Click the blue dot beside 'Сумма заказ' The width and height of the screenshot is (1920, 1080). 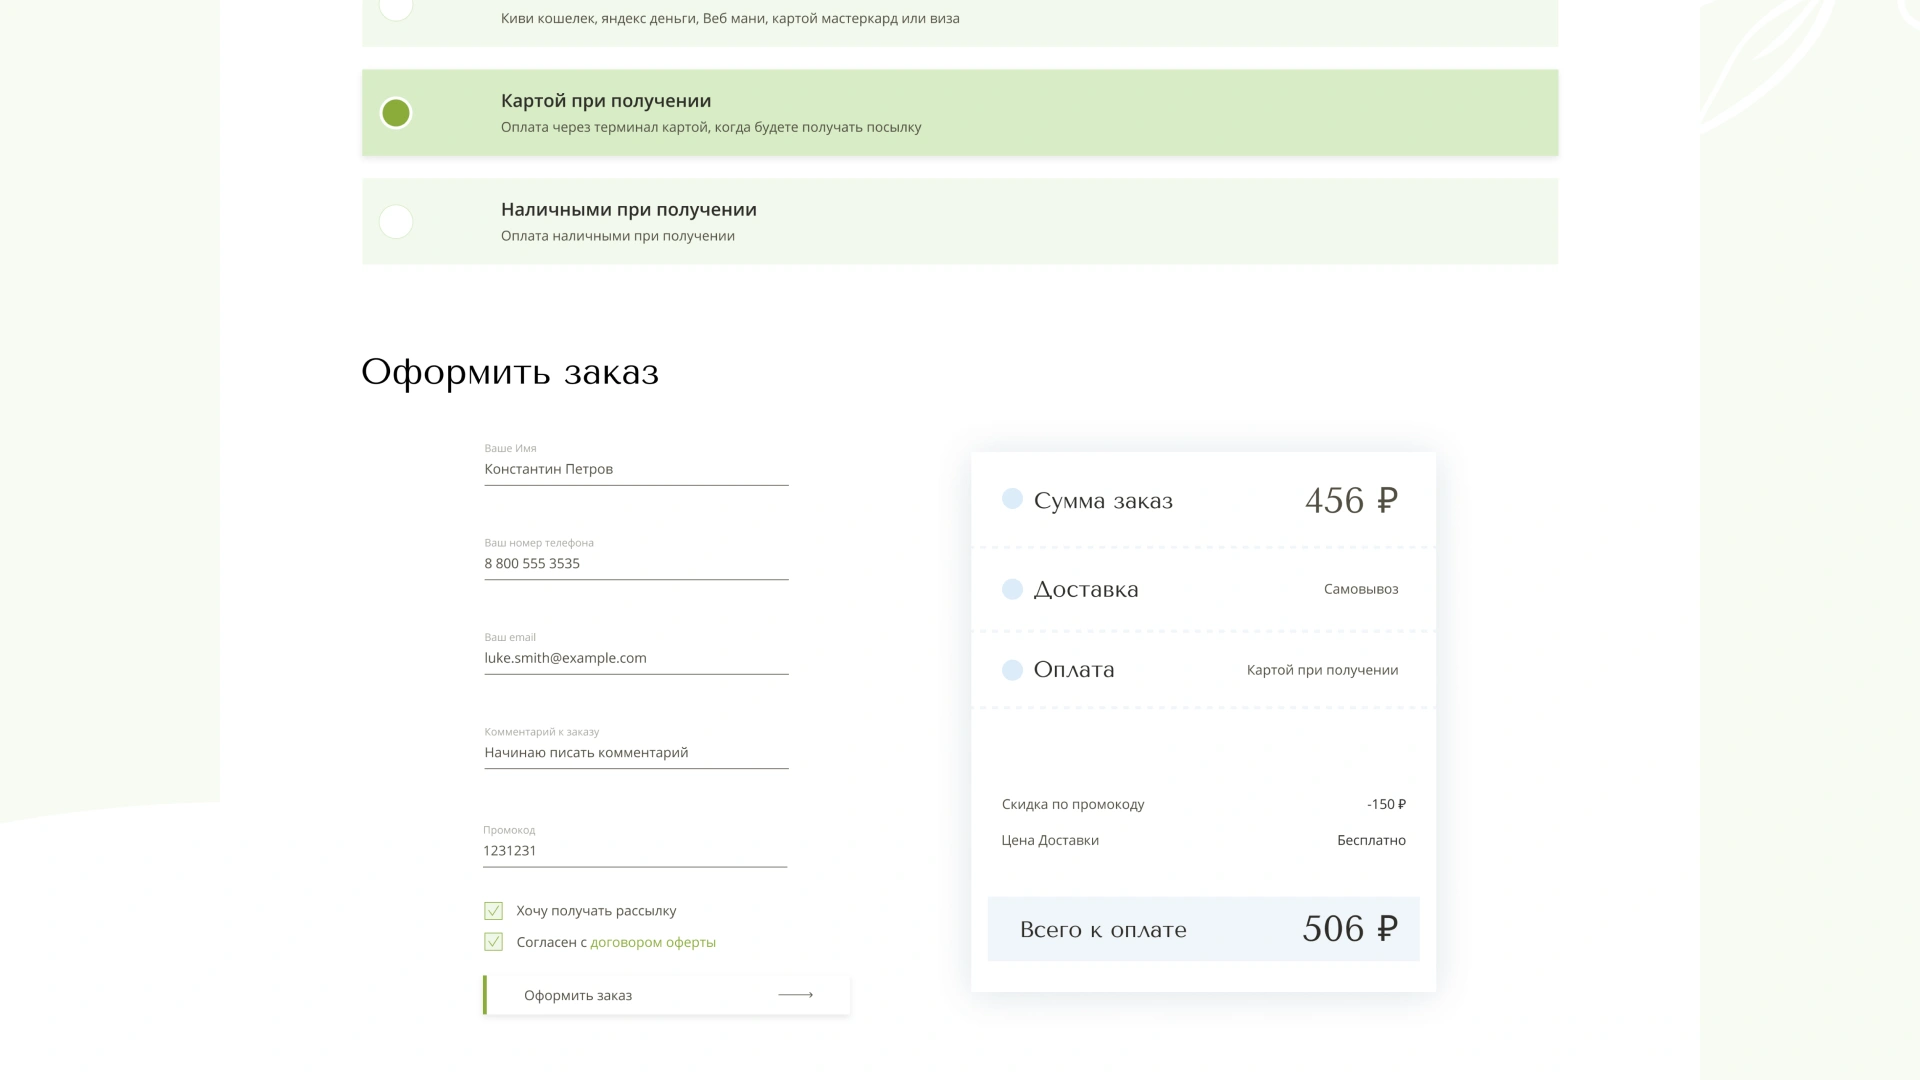1012,499
